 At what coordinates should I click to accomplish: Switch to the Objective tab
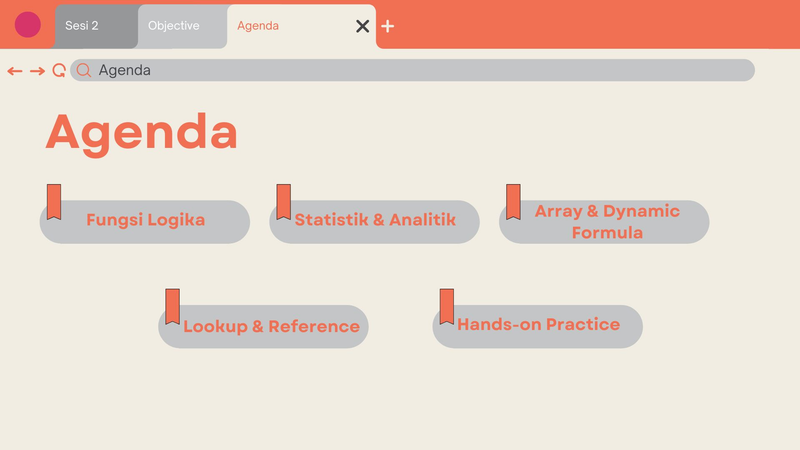click(182, 26)
